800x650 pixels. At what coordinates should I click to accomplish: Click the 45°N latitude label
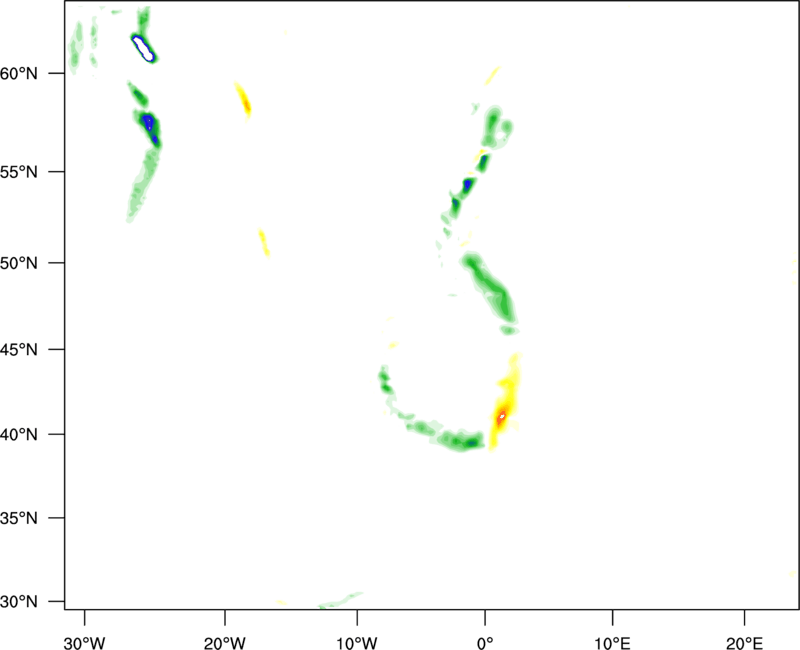tap(19, 349)
